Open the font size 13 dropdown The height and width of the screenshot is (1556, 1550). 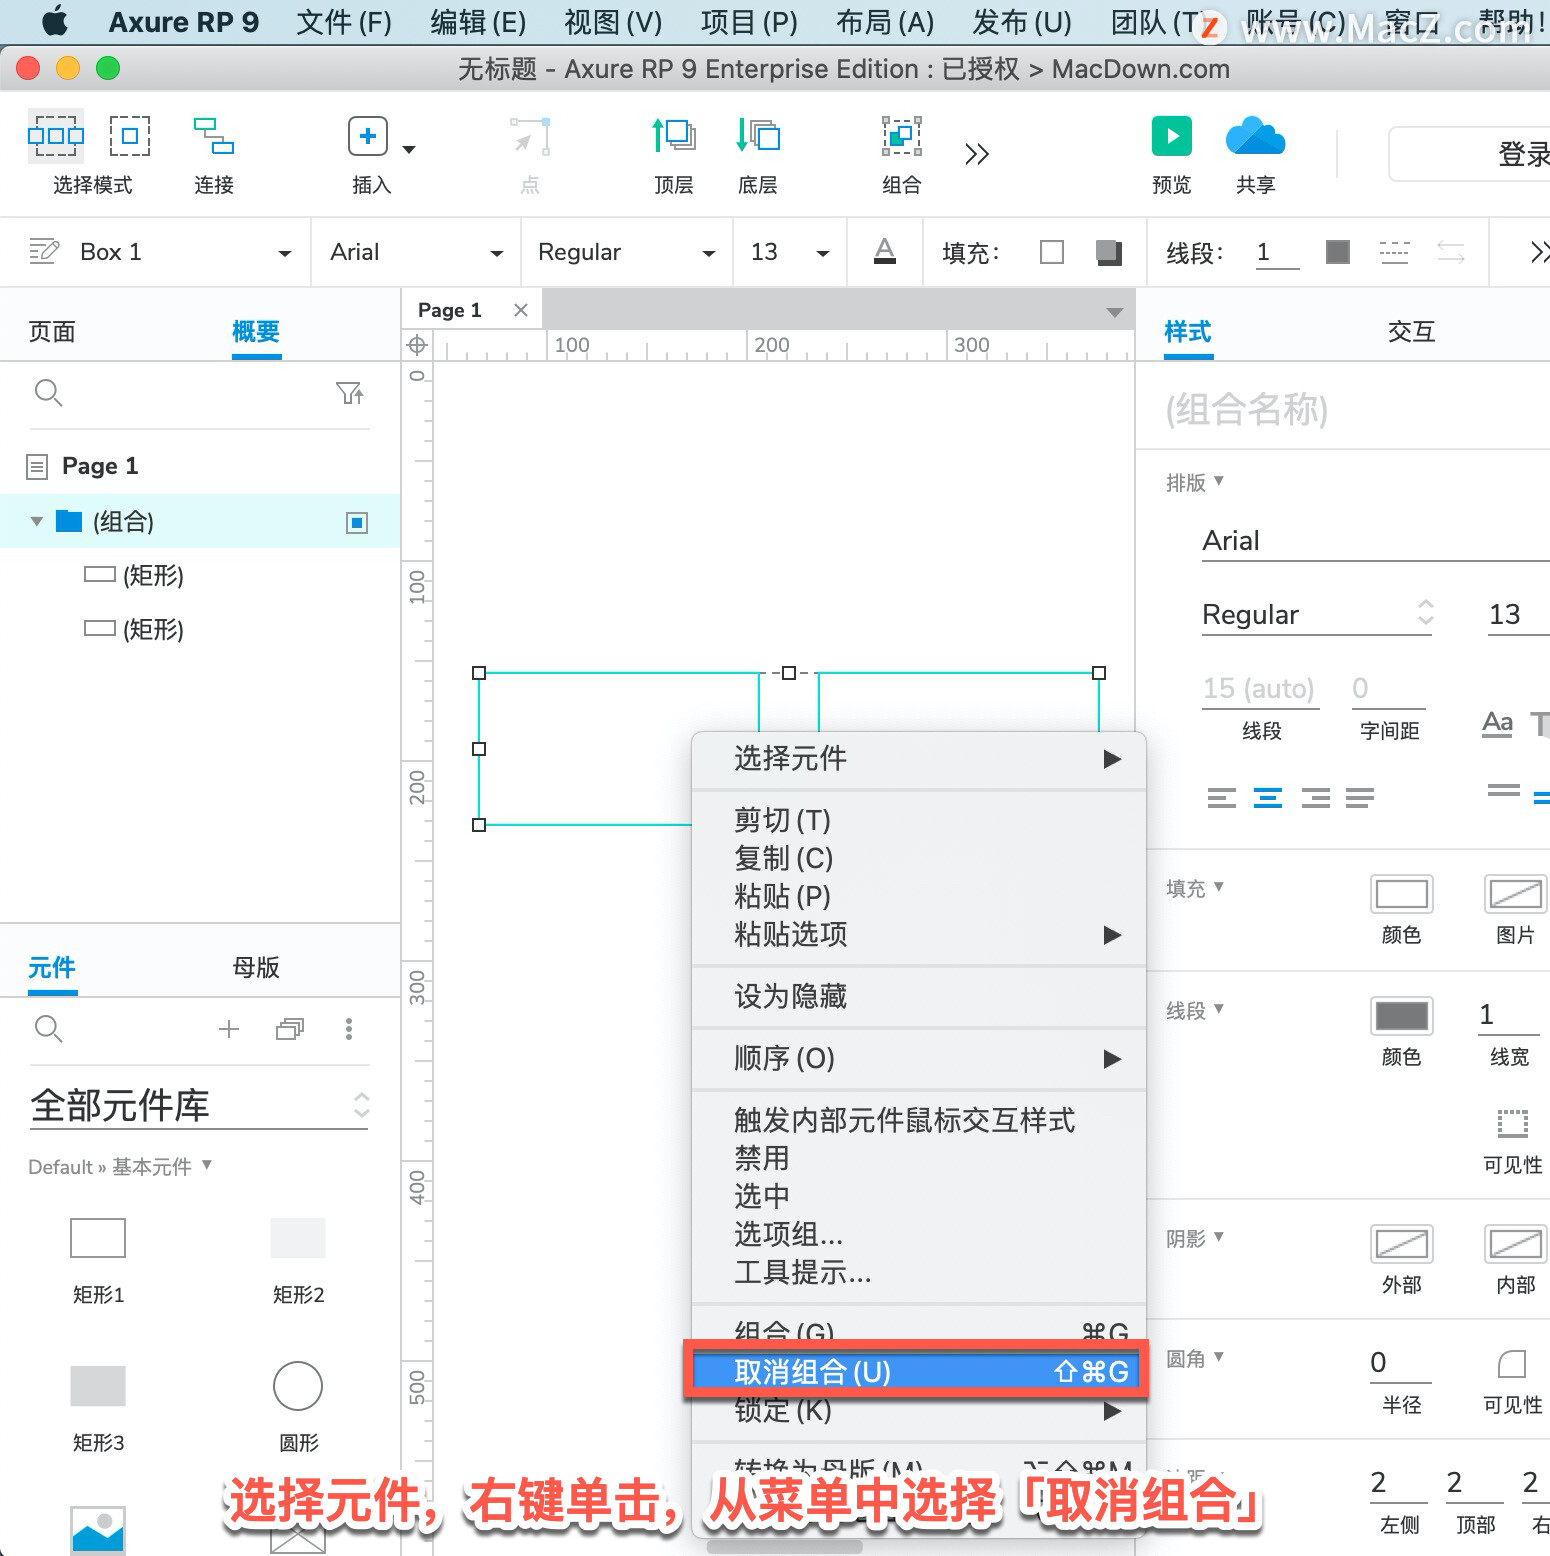[790, 253]
